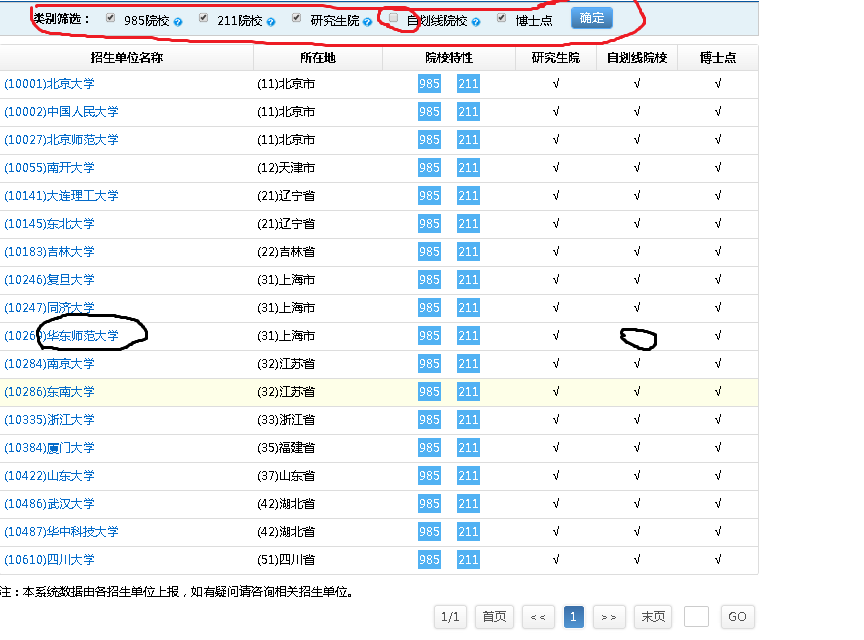Open (10384)厦门大学 link
Screen dimensions: 864x640
[49, 448]
